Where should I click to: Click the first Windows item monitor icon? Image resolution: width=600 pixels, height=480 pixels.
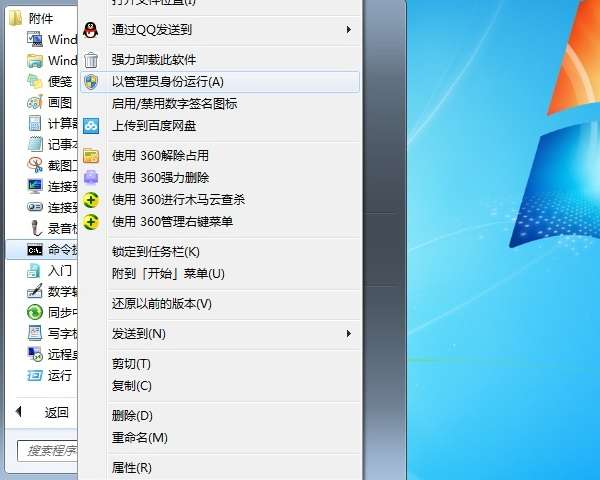pyautogui.click(x=35, y=39)
